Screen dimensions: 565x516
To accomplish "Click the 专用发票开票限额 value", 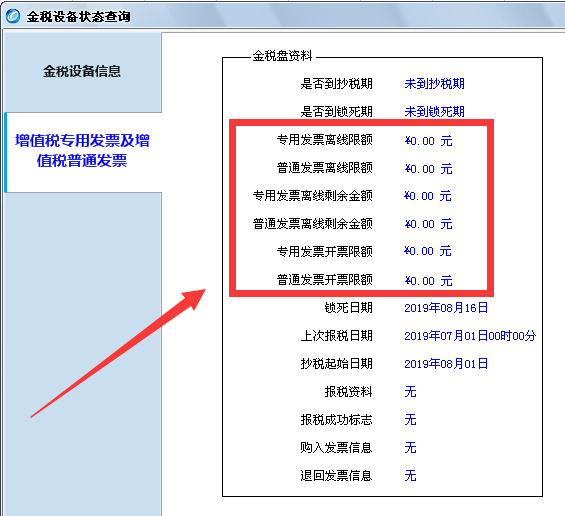I will 427,251.
